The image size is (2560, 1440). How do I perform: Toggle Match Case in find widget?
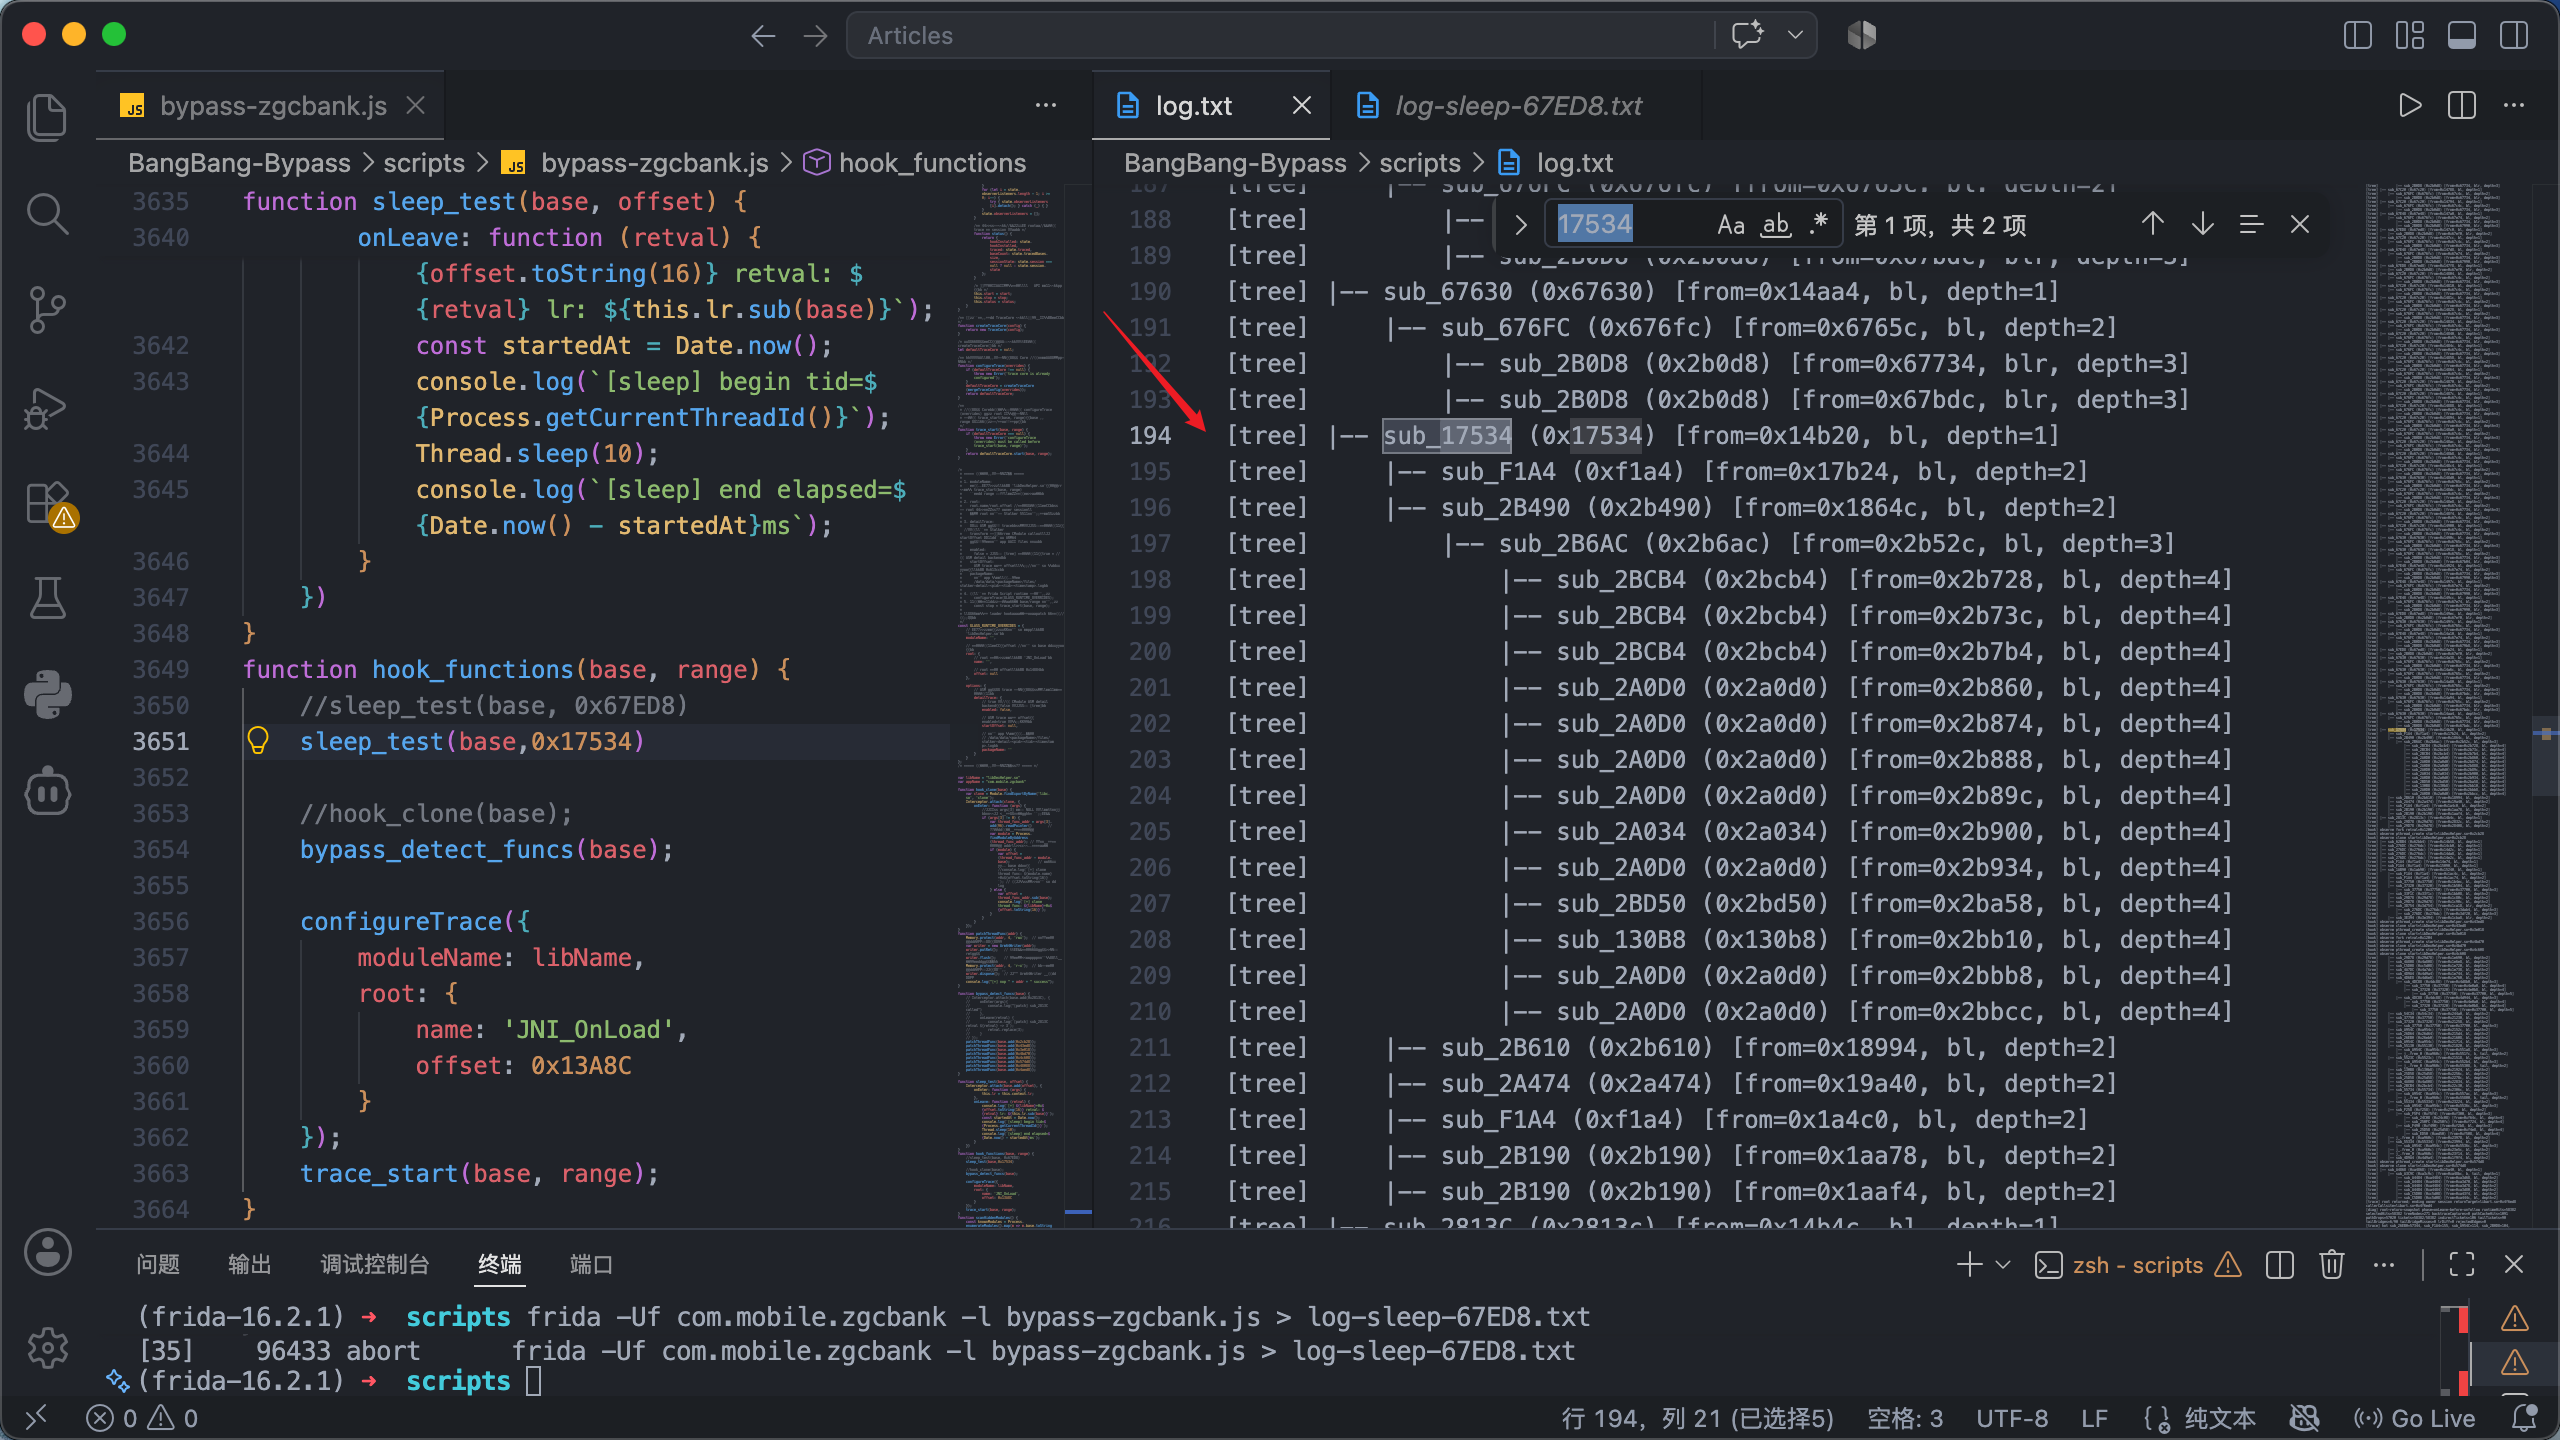[1730, 224]
